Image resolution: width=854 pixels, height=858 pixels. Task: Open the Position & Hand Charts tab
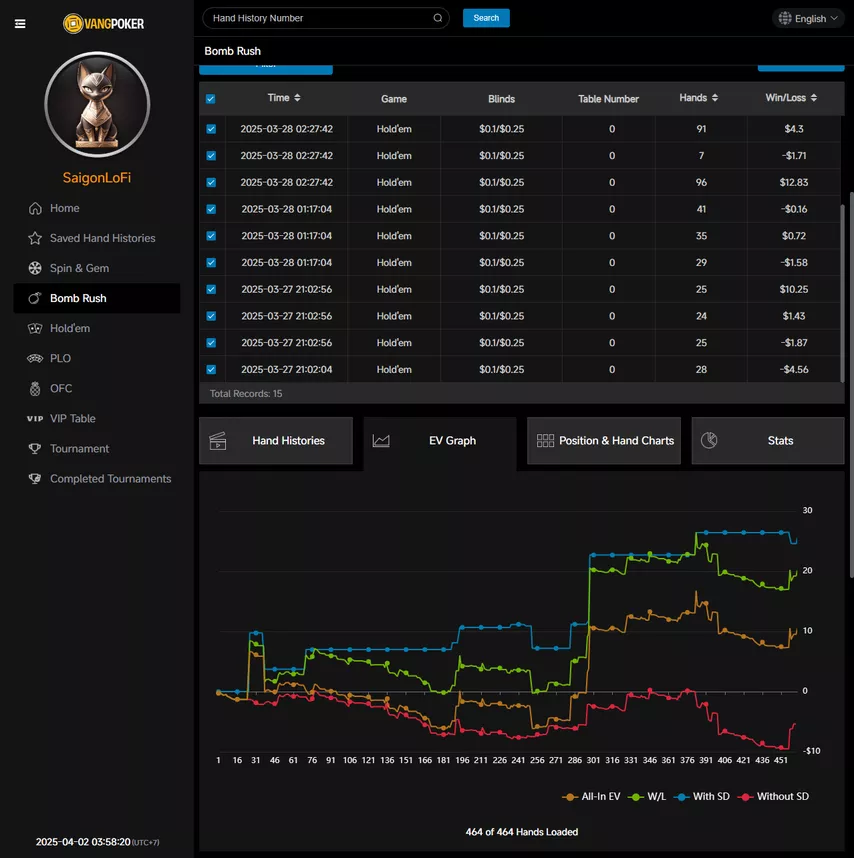[x=604, y=441]
